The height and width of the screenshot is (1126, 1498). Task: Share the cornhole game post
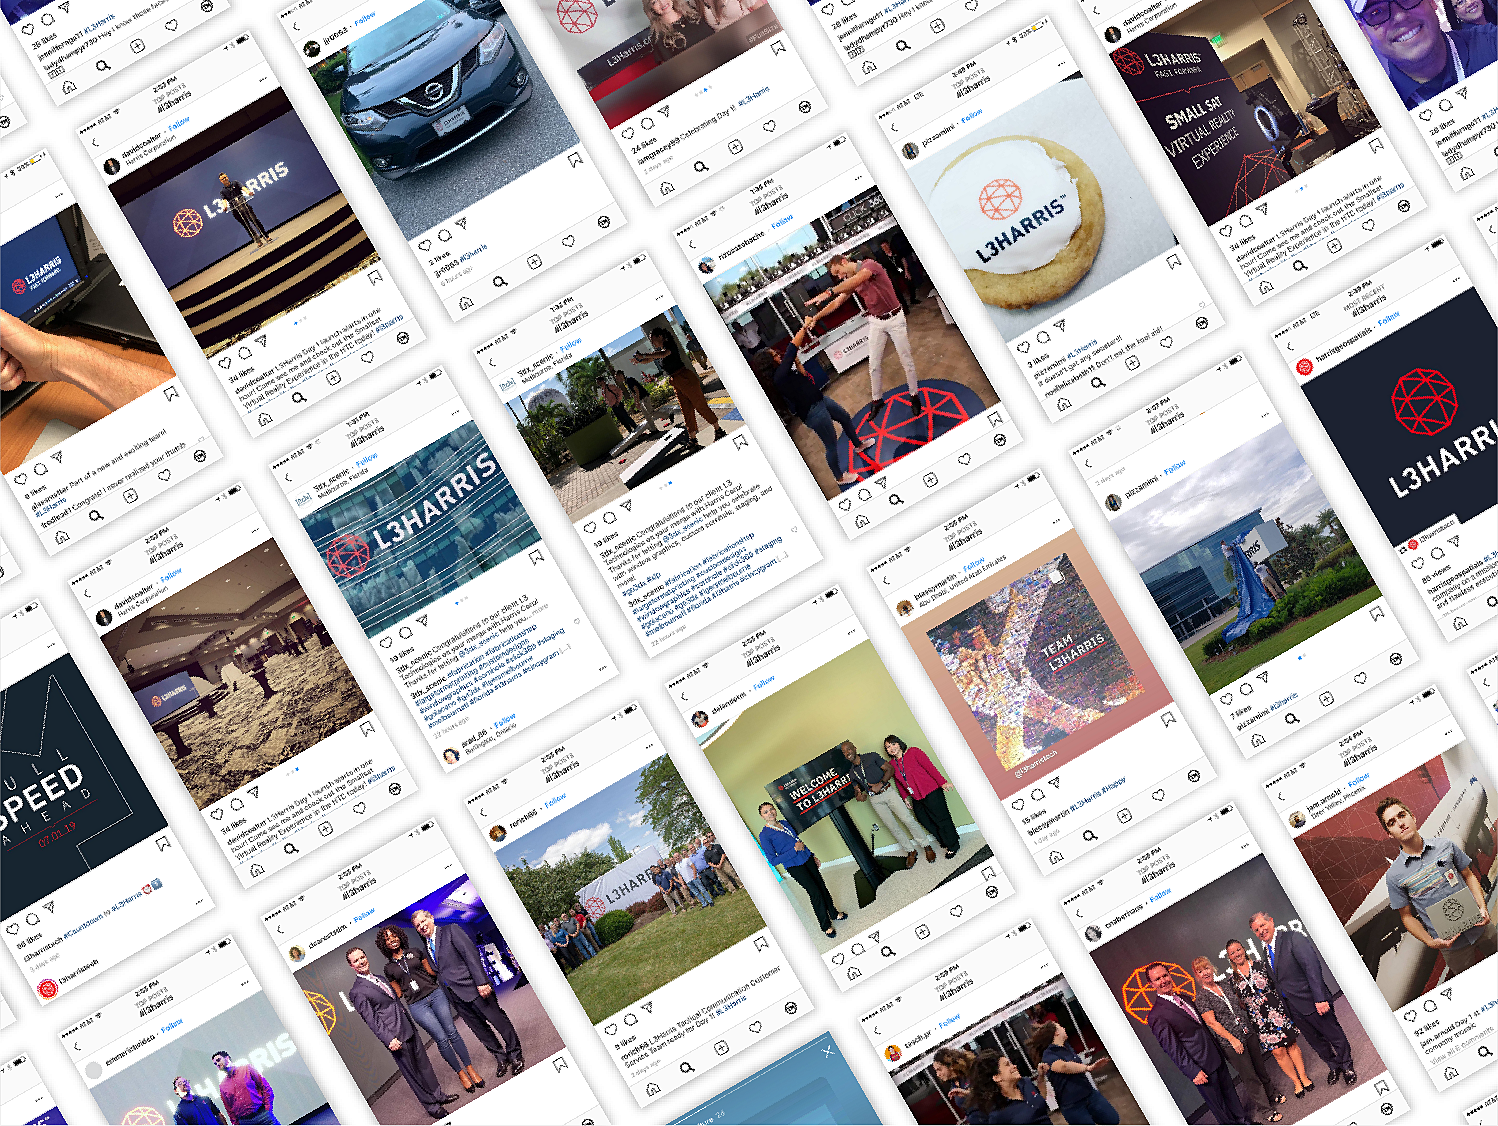[626, 505]
